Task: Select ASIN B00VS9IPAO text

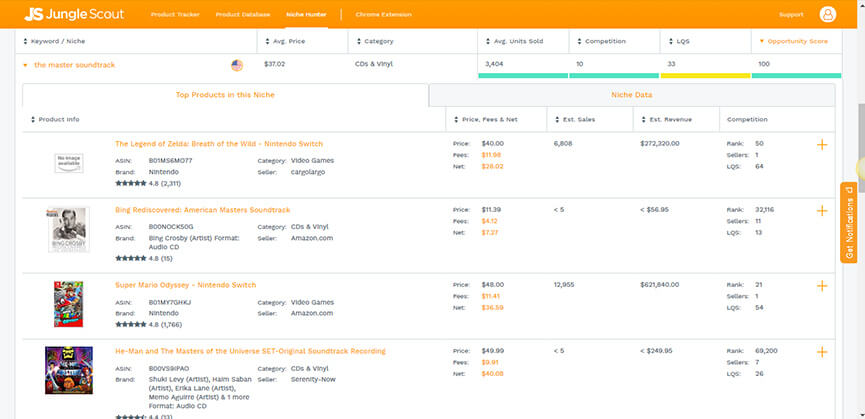Action: tap(169, 369)
